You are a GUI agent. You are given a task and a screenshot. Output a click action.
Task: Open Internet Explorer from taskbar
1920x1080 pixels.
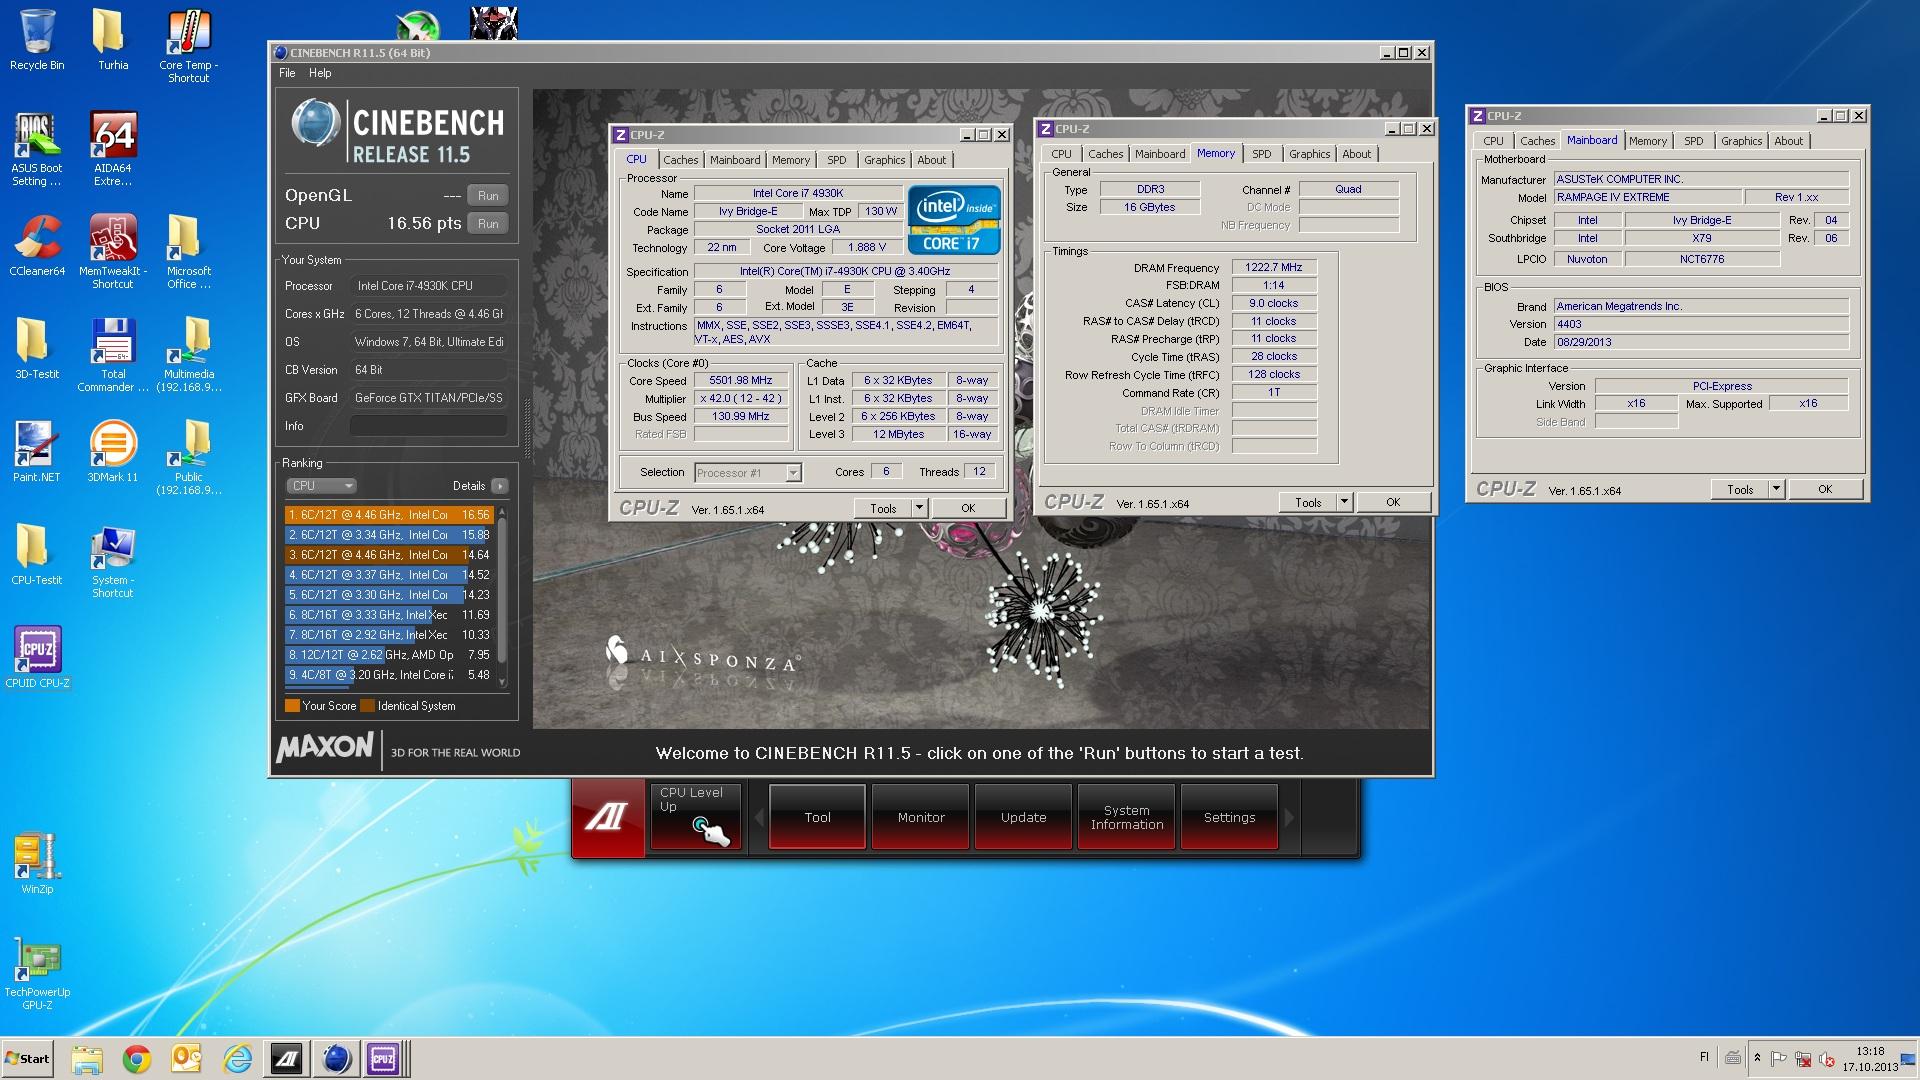tap(237, 1058)
